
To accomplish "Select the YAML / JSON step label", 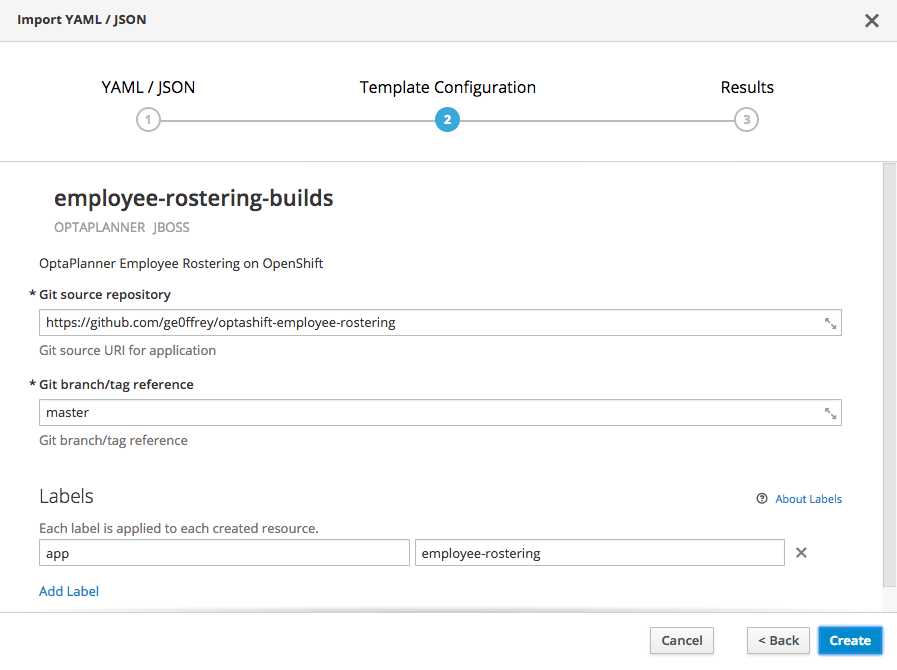I will [x=148, y=87].
